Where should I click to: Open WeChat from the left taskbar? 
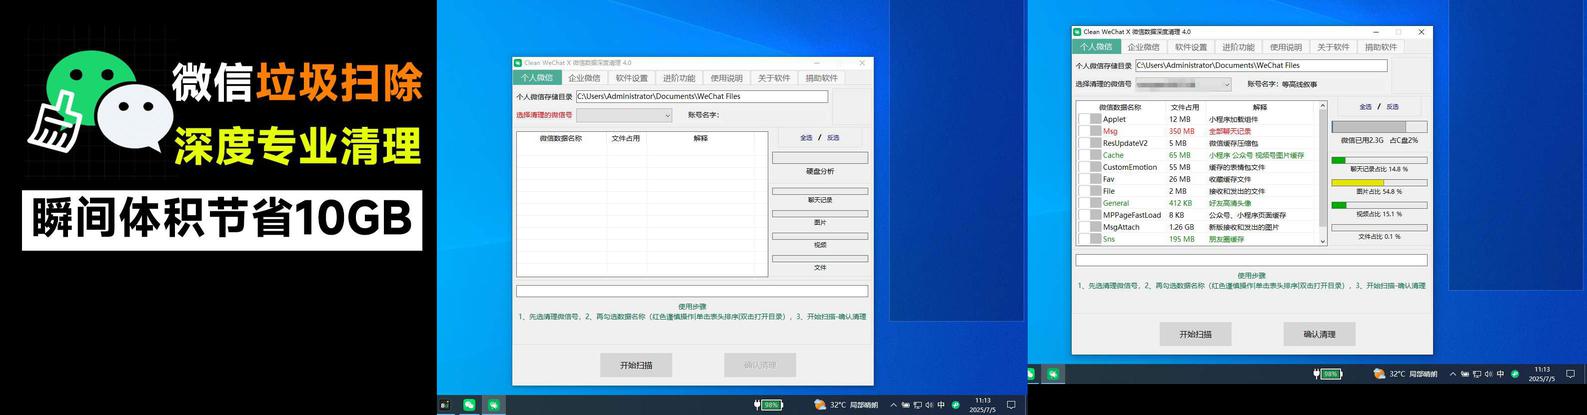pyautogui.click(x=469, y=405)
